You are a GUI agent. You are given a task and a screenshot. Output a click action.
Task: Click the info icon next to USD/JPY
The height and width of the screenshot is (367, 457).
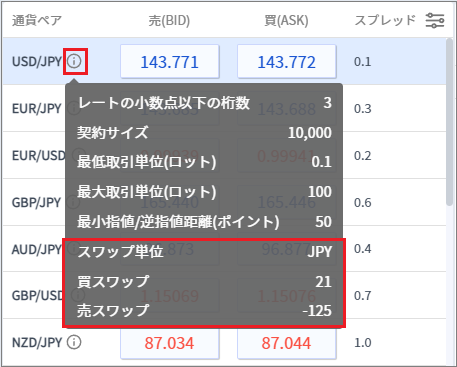coord(74,61)
